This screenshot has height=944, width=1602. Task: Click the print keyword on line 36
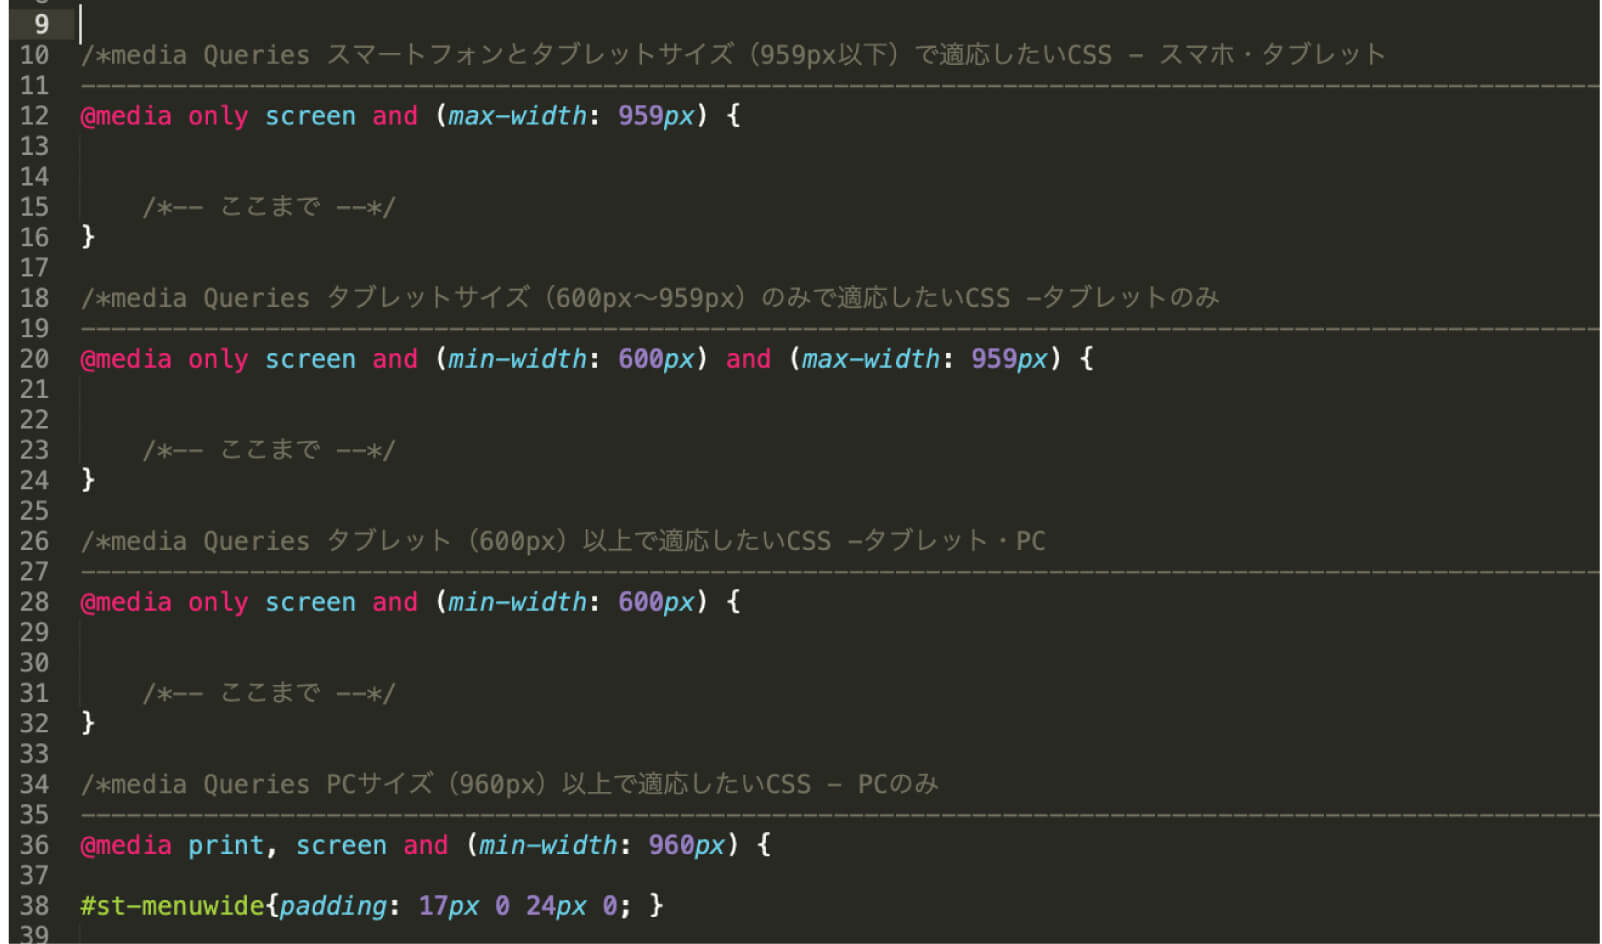(225, 845)
